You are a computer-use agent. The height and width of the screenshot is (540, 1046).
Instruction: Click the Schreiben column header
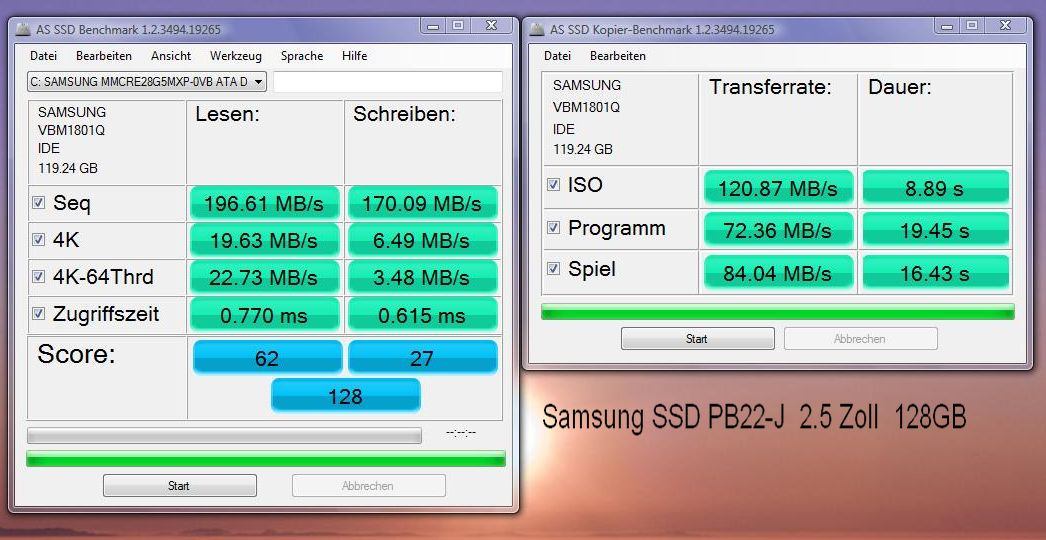(404, 114)
